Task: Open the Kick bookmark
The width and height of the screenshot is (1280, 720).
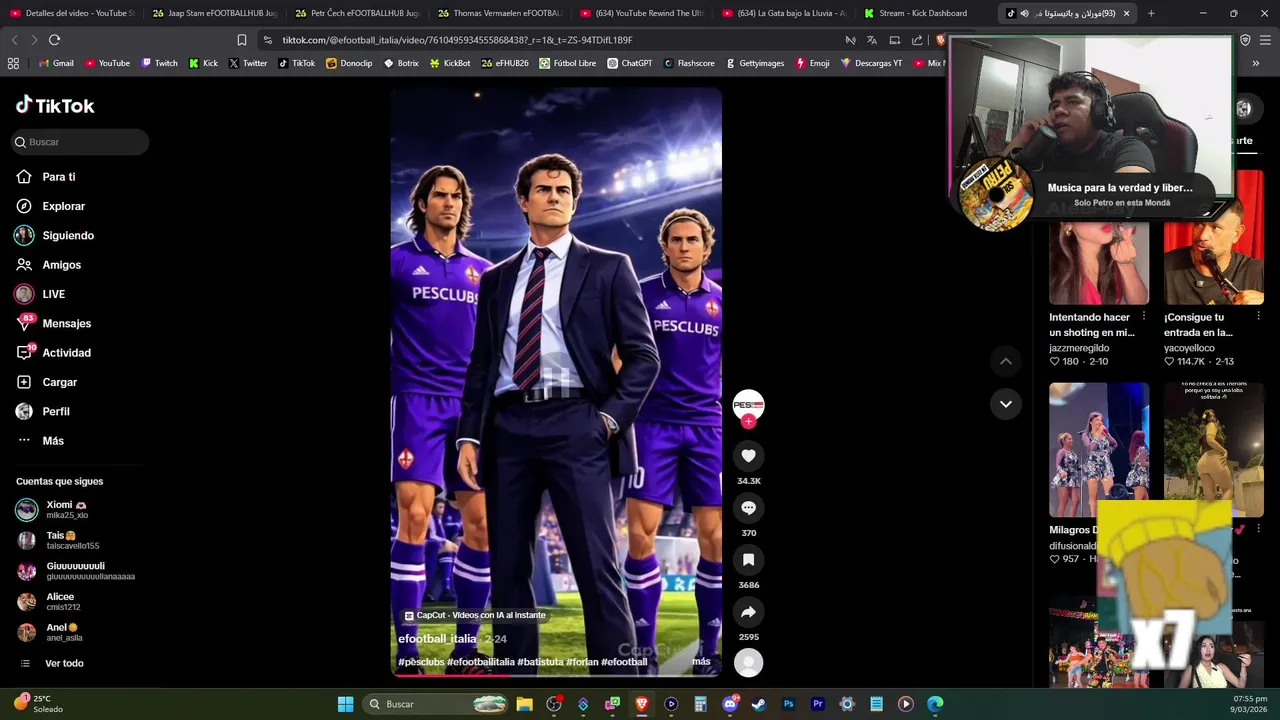Action: [x=203, y=63]
